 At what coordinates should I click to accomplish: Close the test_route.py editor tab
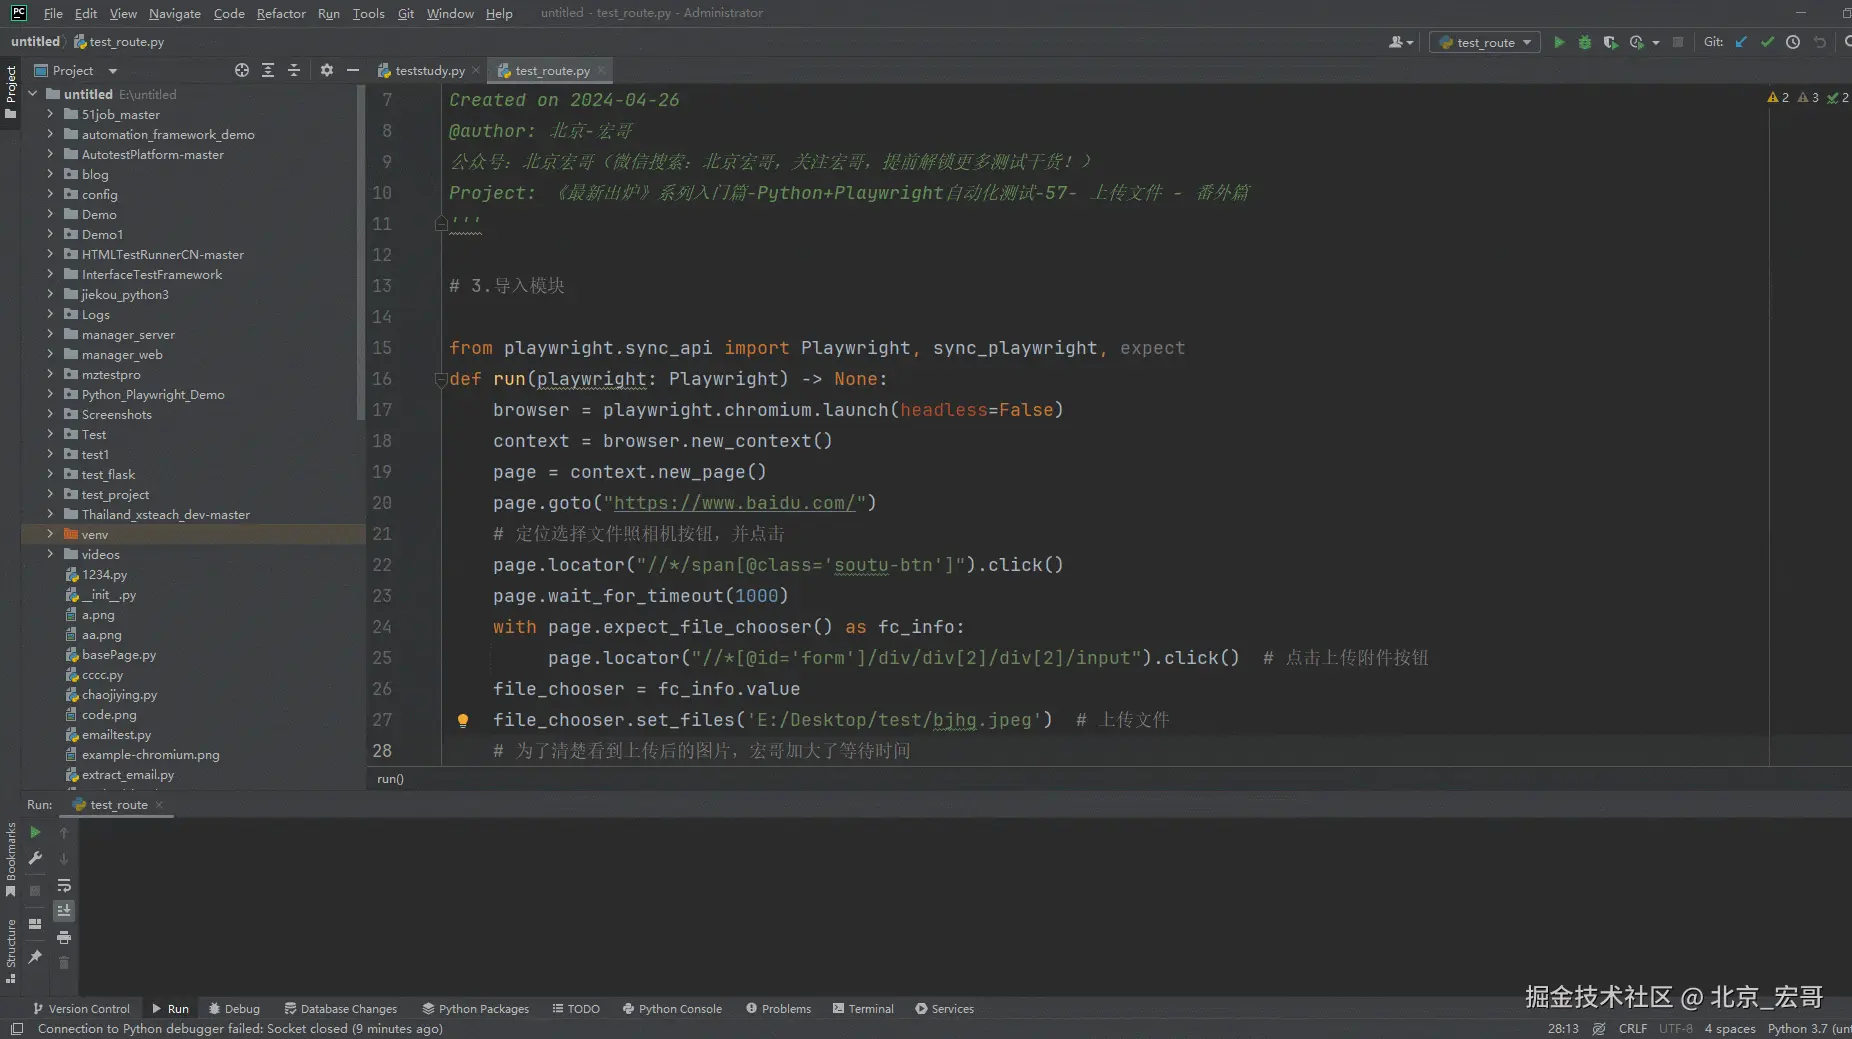601,71
